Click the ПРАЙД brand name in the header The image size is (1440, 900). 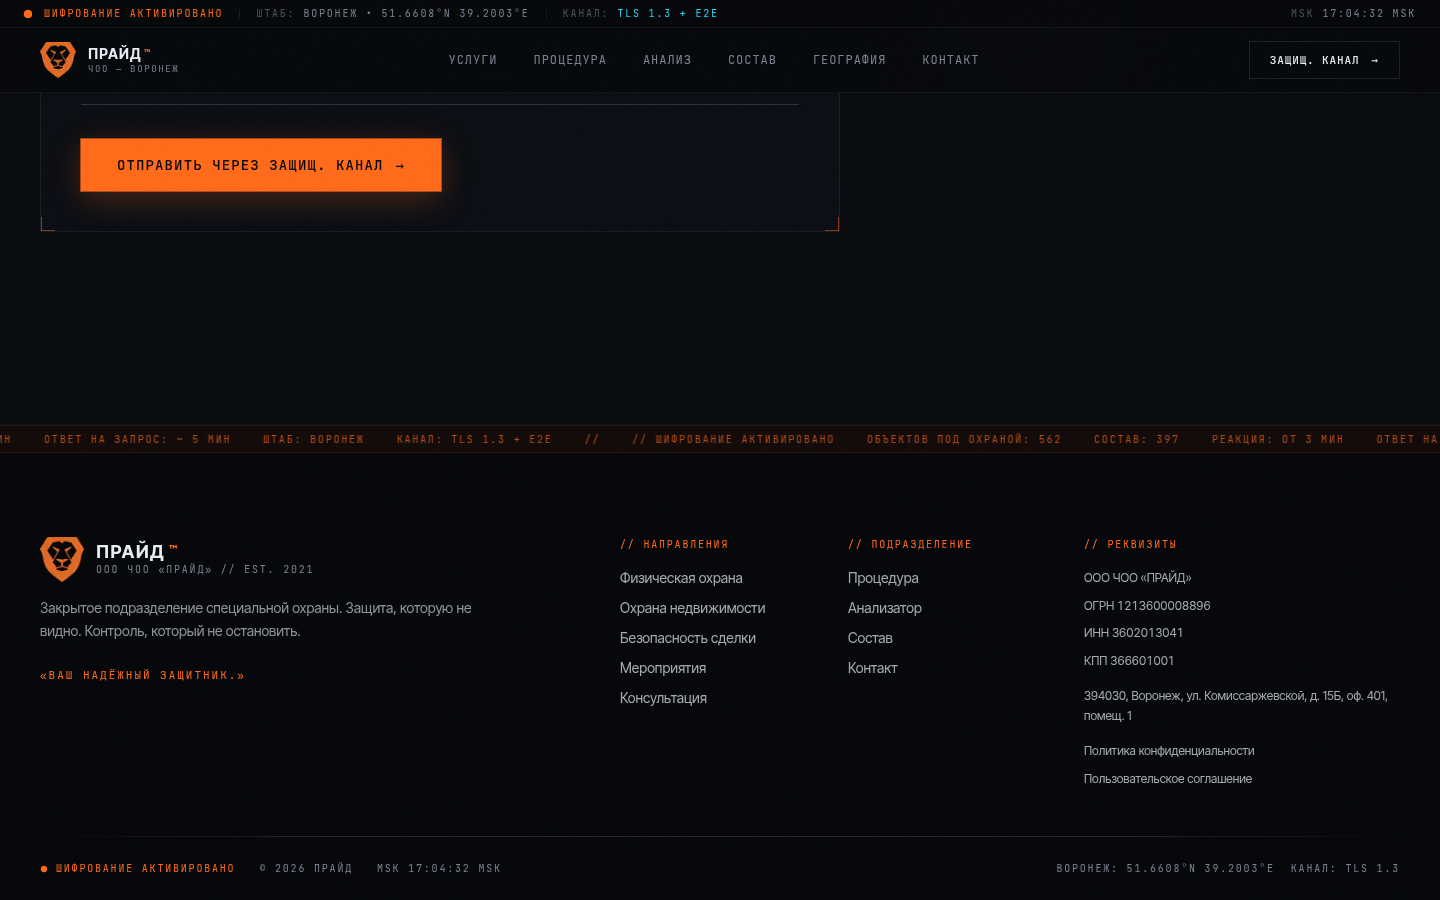114,54
